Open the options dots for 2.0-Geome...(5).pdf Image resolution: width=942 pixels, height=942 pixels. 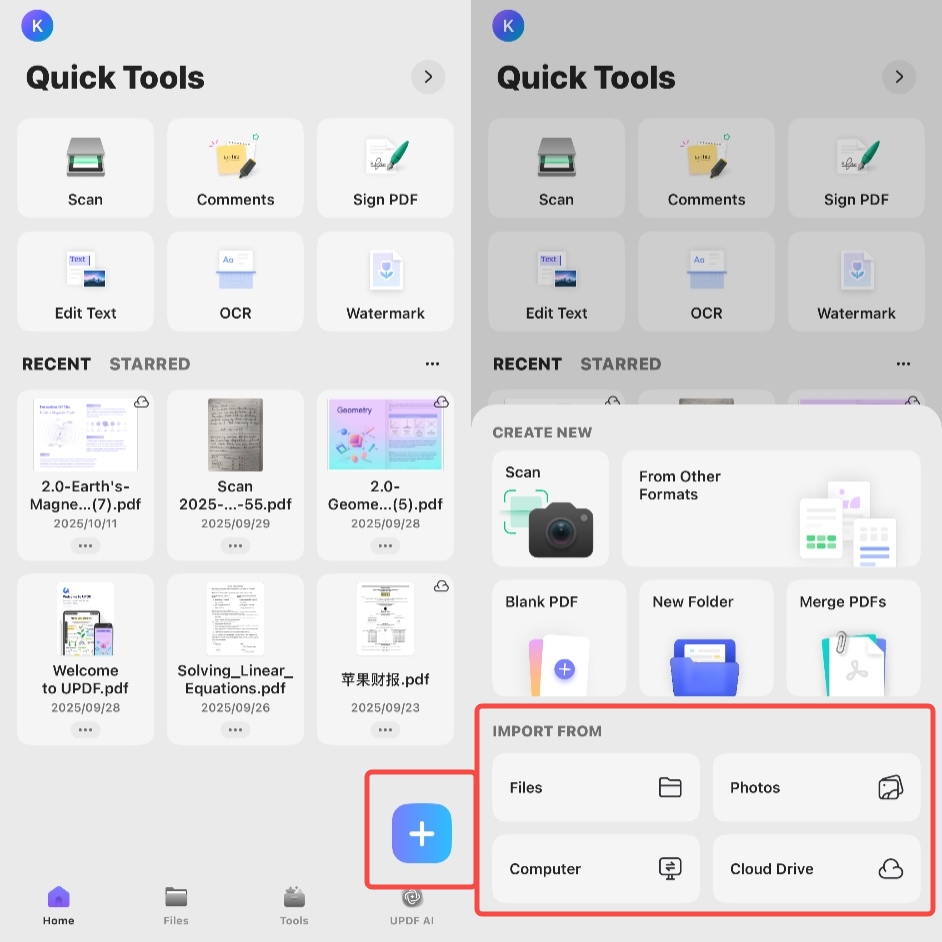coord(385,546)
